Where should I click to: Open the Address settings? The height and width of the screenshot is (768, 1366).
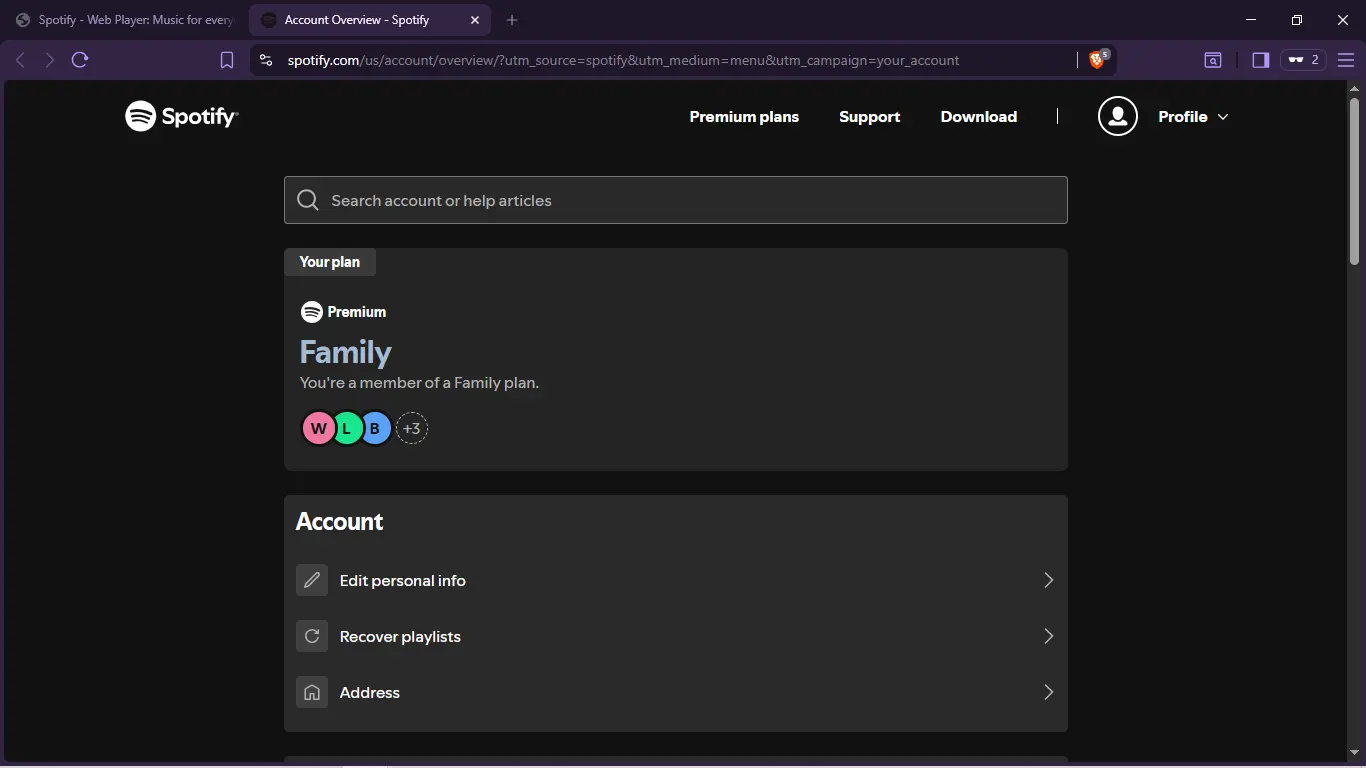(676, 692)
